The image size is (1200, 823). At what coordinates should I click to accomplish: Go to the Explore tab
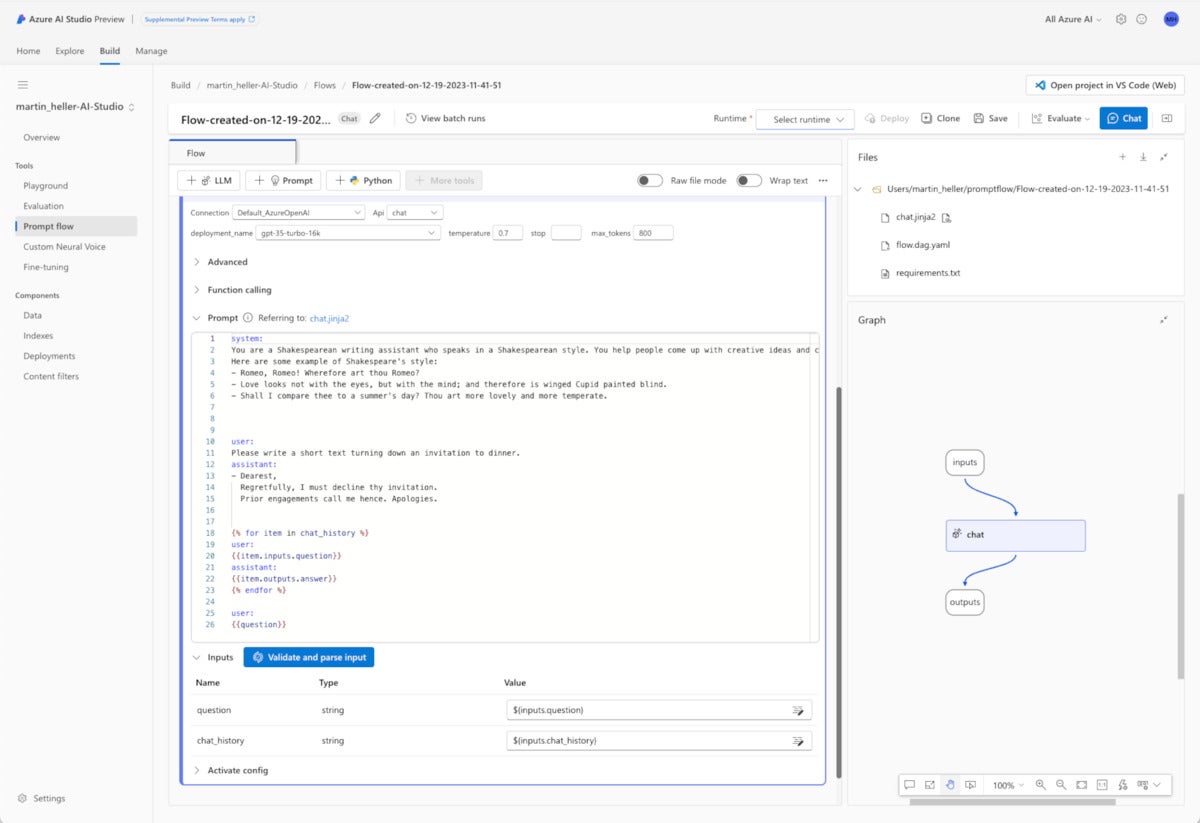click(x=70, y=51)
